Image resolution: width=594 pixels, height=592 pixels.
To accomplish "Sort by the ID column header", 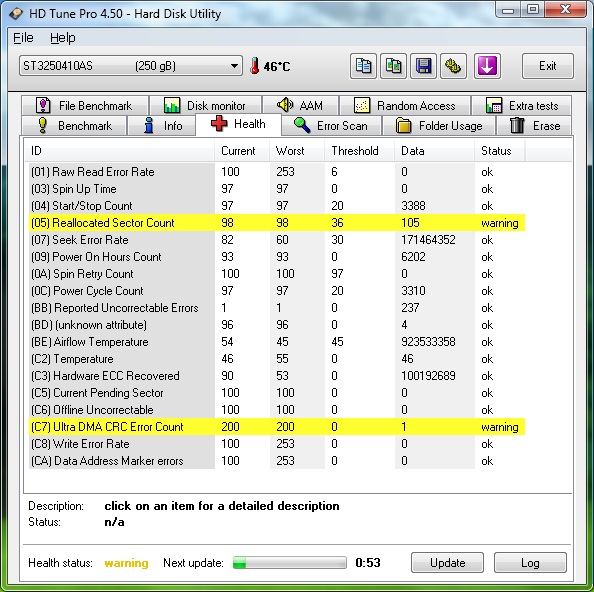I will click(119, 151).
